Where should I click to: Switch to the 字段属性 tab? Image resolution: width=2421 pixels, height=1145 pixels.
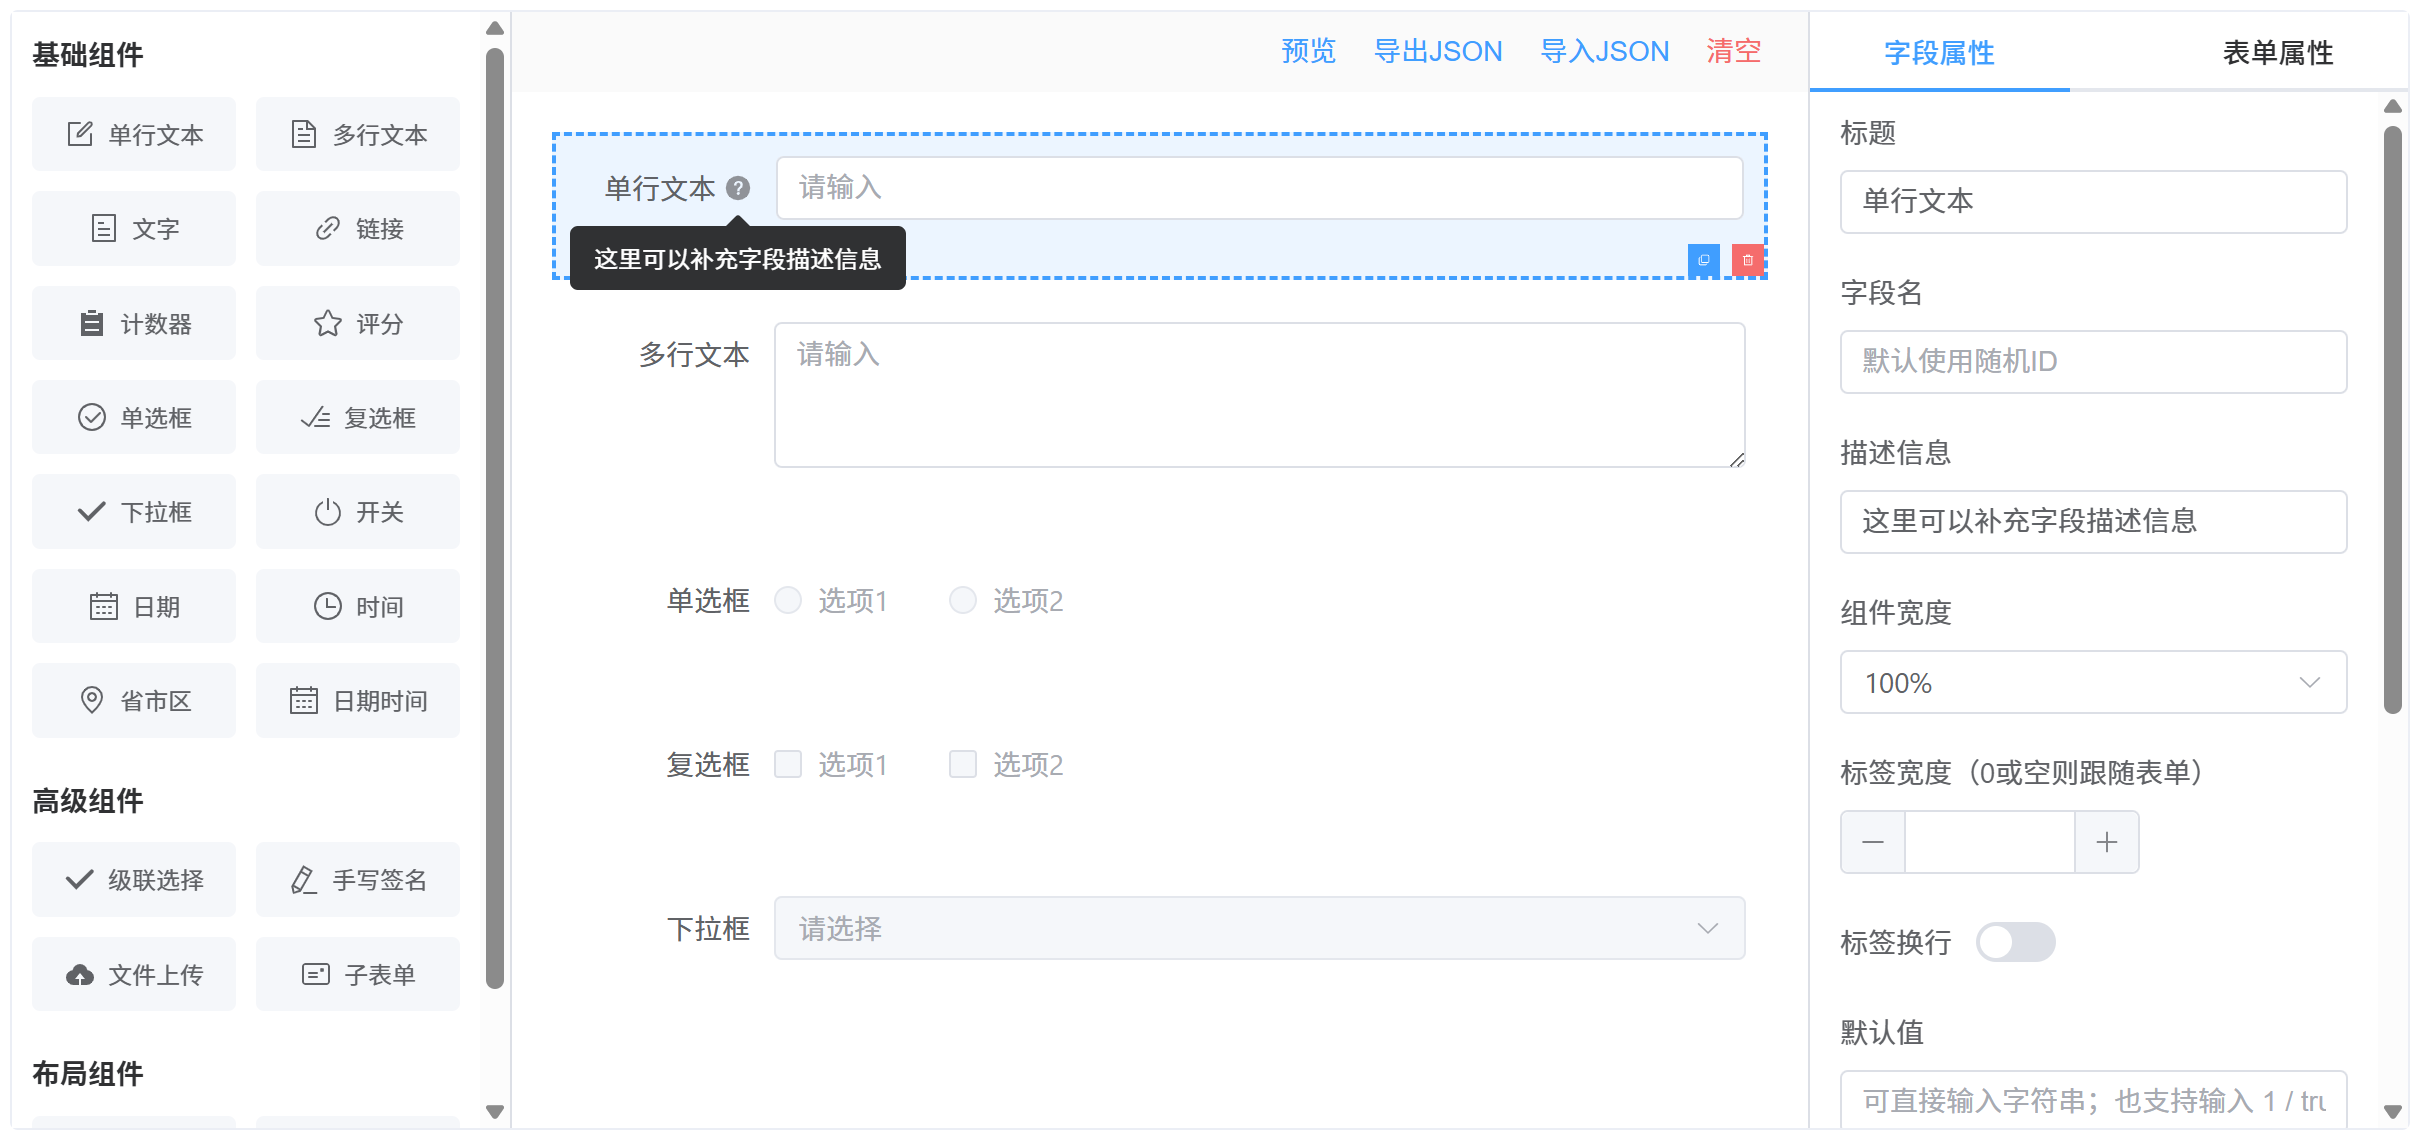[1938, 53]
